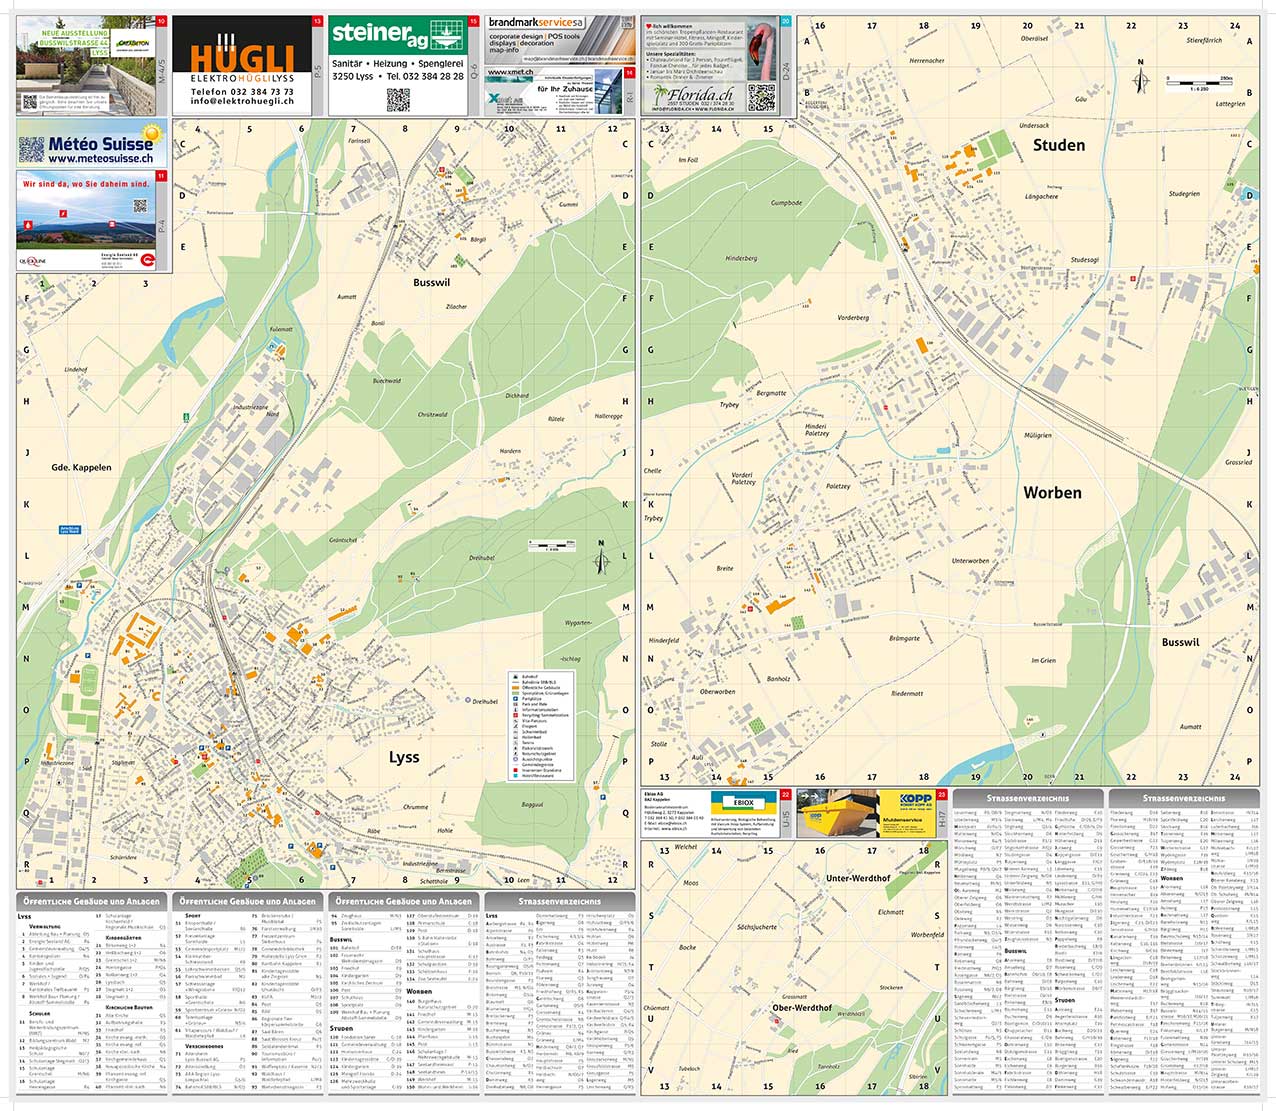Image resolution: width=1276 pixels, height=1111 pixels.
Task: Click the "Tannholz" forest label
Action: pos(828,1066)
